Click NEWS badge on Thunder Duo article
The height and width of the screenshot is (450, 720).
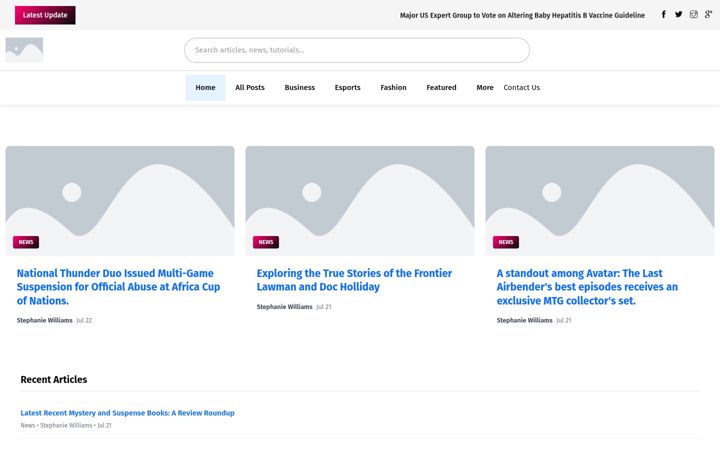click(26, 242)
